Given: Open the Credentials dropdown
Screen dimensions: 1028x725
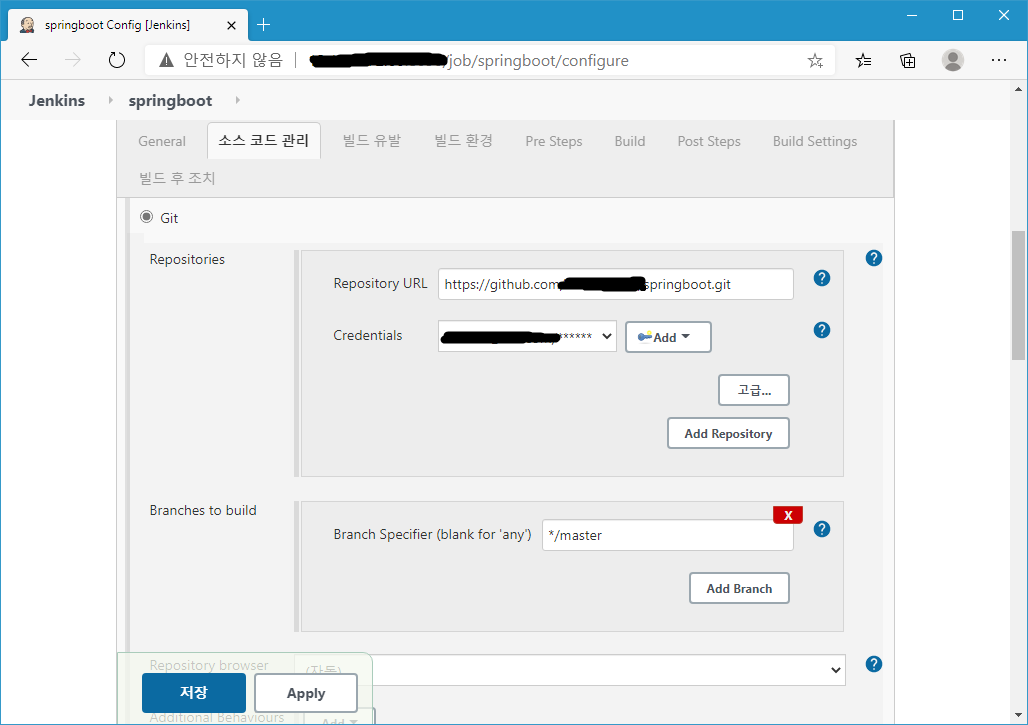Looking at the screenshot, I should [x=527, y=336].
